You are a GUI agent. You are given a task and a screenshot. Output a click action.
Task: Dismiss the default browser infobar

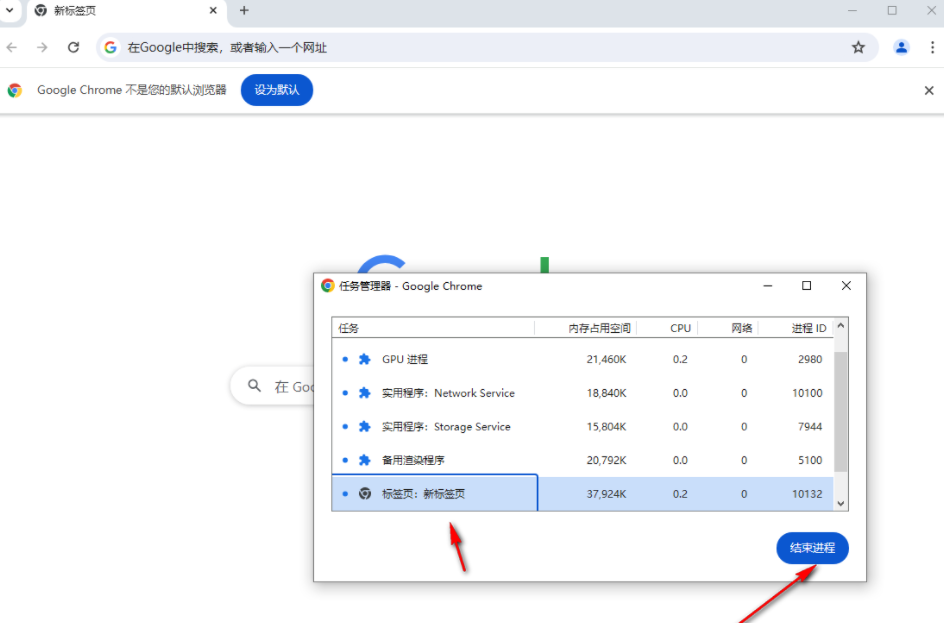(929, 90)
